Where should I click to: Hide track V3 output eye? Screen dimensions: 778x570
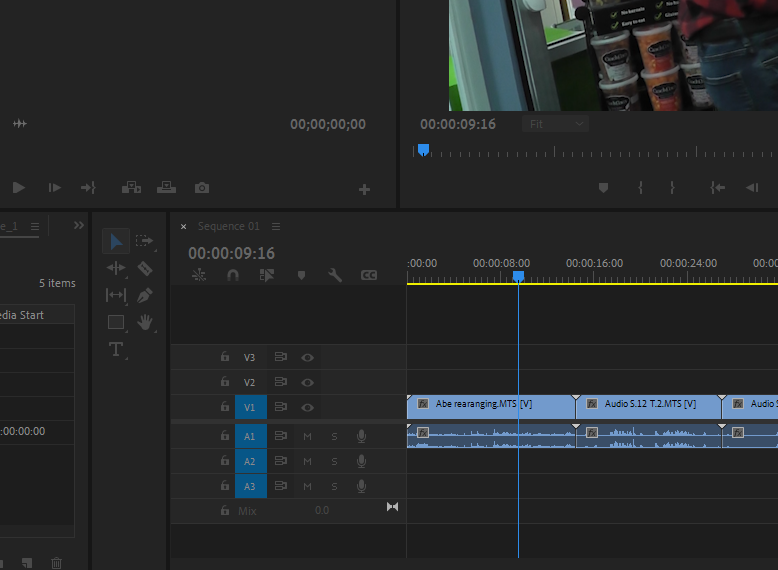pyautogui.click(x=307, y=358)
